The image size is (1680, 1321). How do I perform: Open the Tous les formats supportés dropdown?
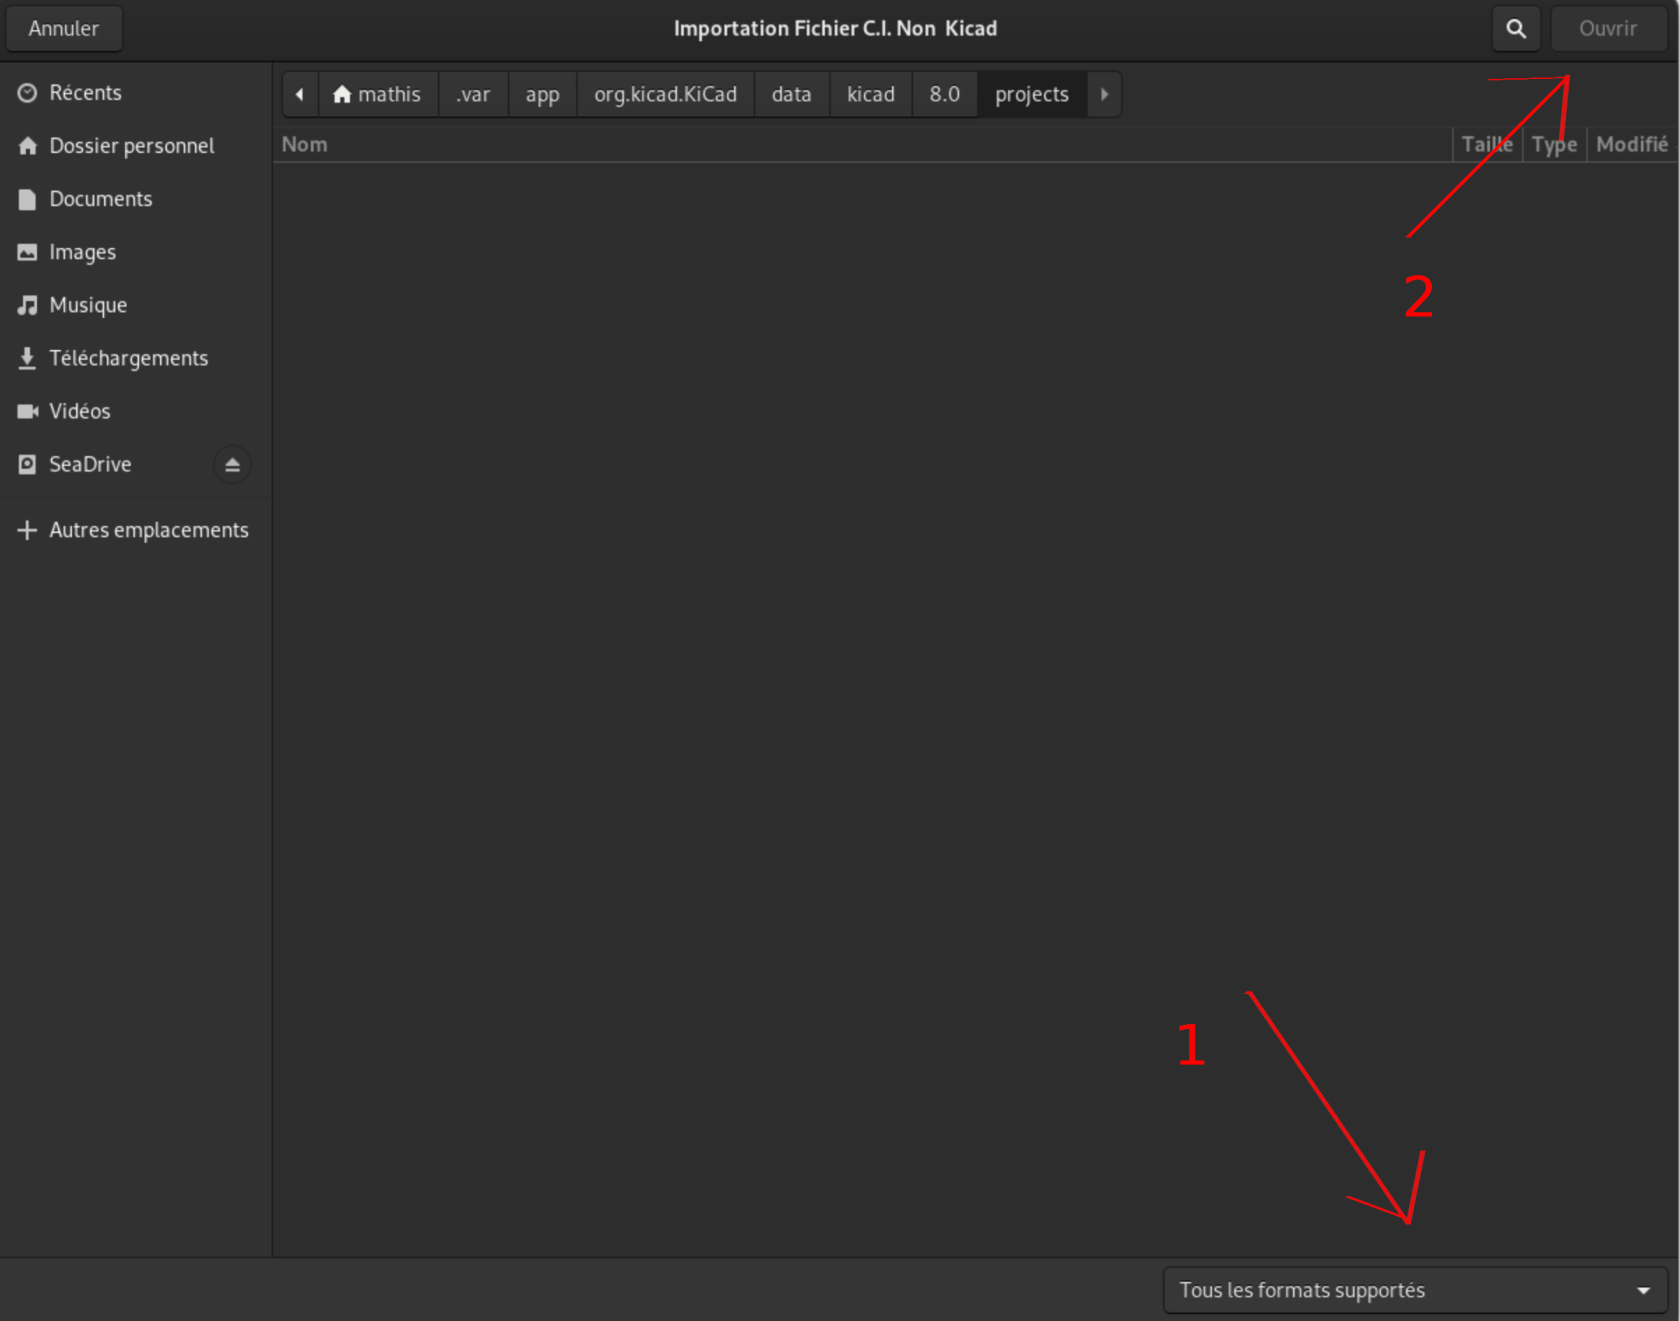pyautogui.click(x=1415, y=1291)
